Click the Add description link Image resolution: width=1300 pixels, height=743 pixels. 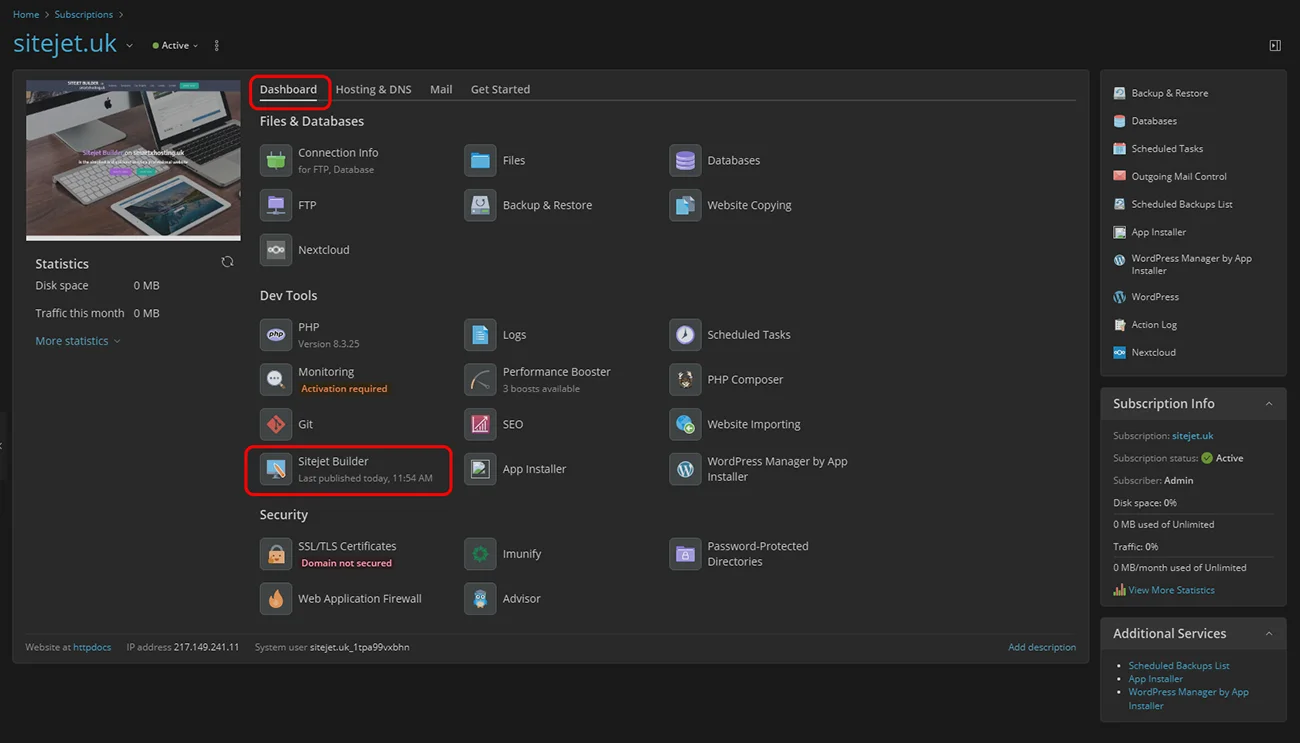click(x=1041, y=647)
